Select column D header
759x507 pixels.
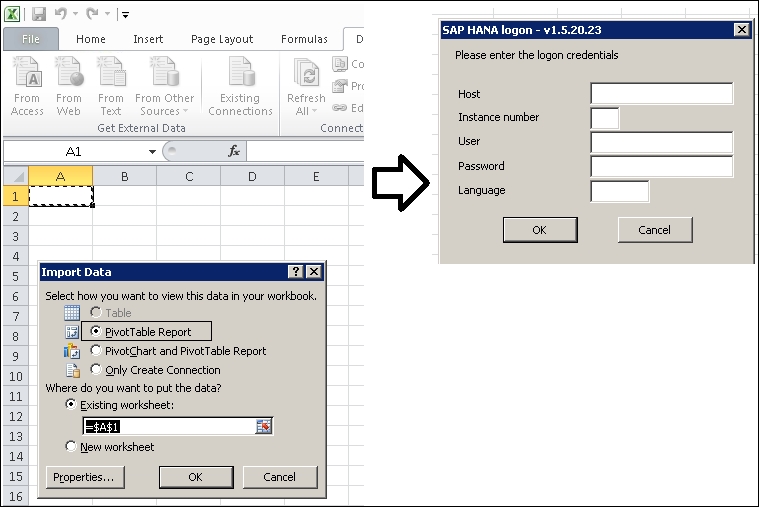click(x=252, y=176)
